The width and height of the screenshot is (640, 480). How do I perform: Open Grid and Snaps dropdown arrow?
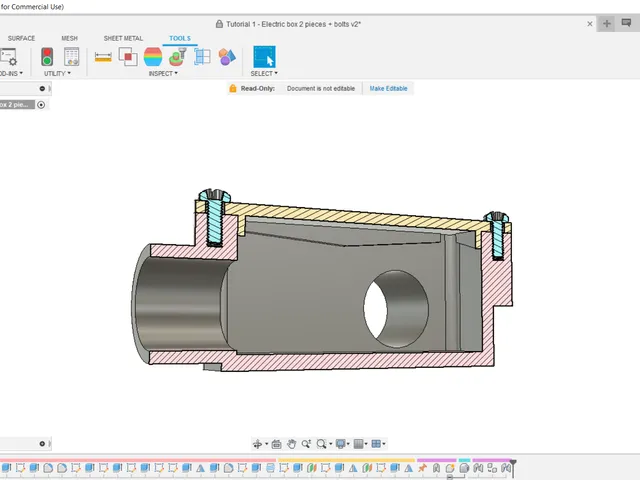pos(366,444)
